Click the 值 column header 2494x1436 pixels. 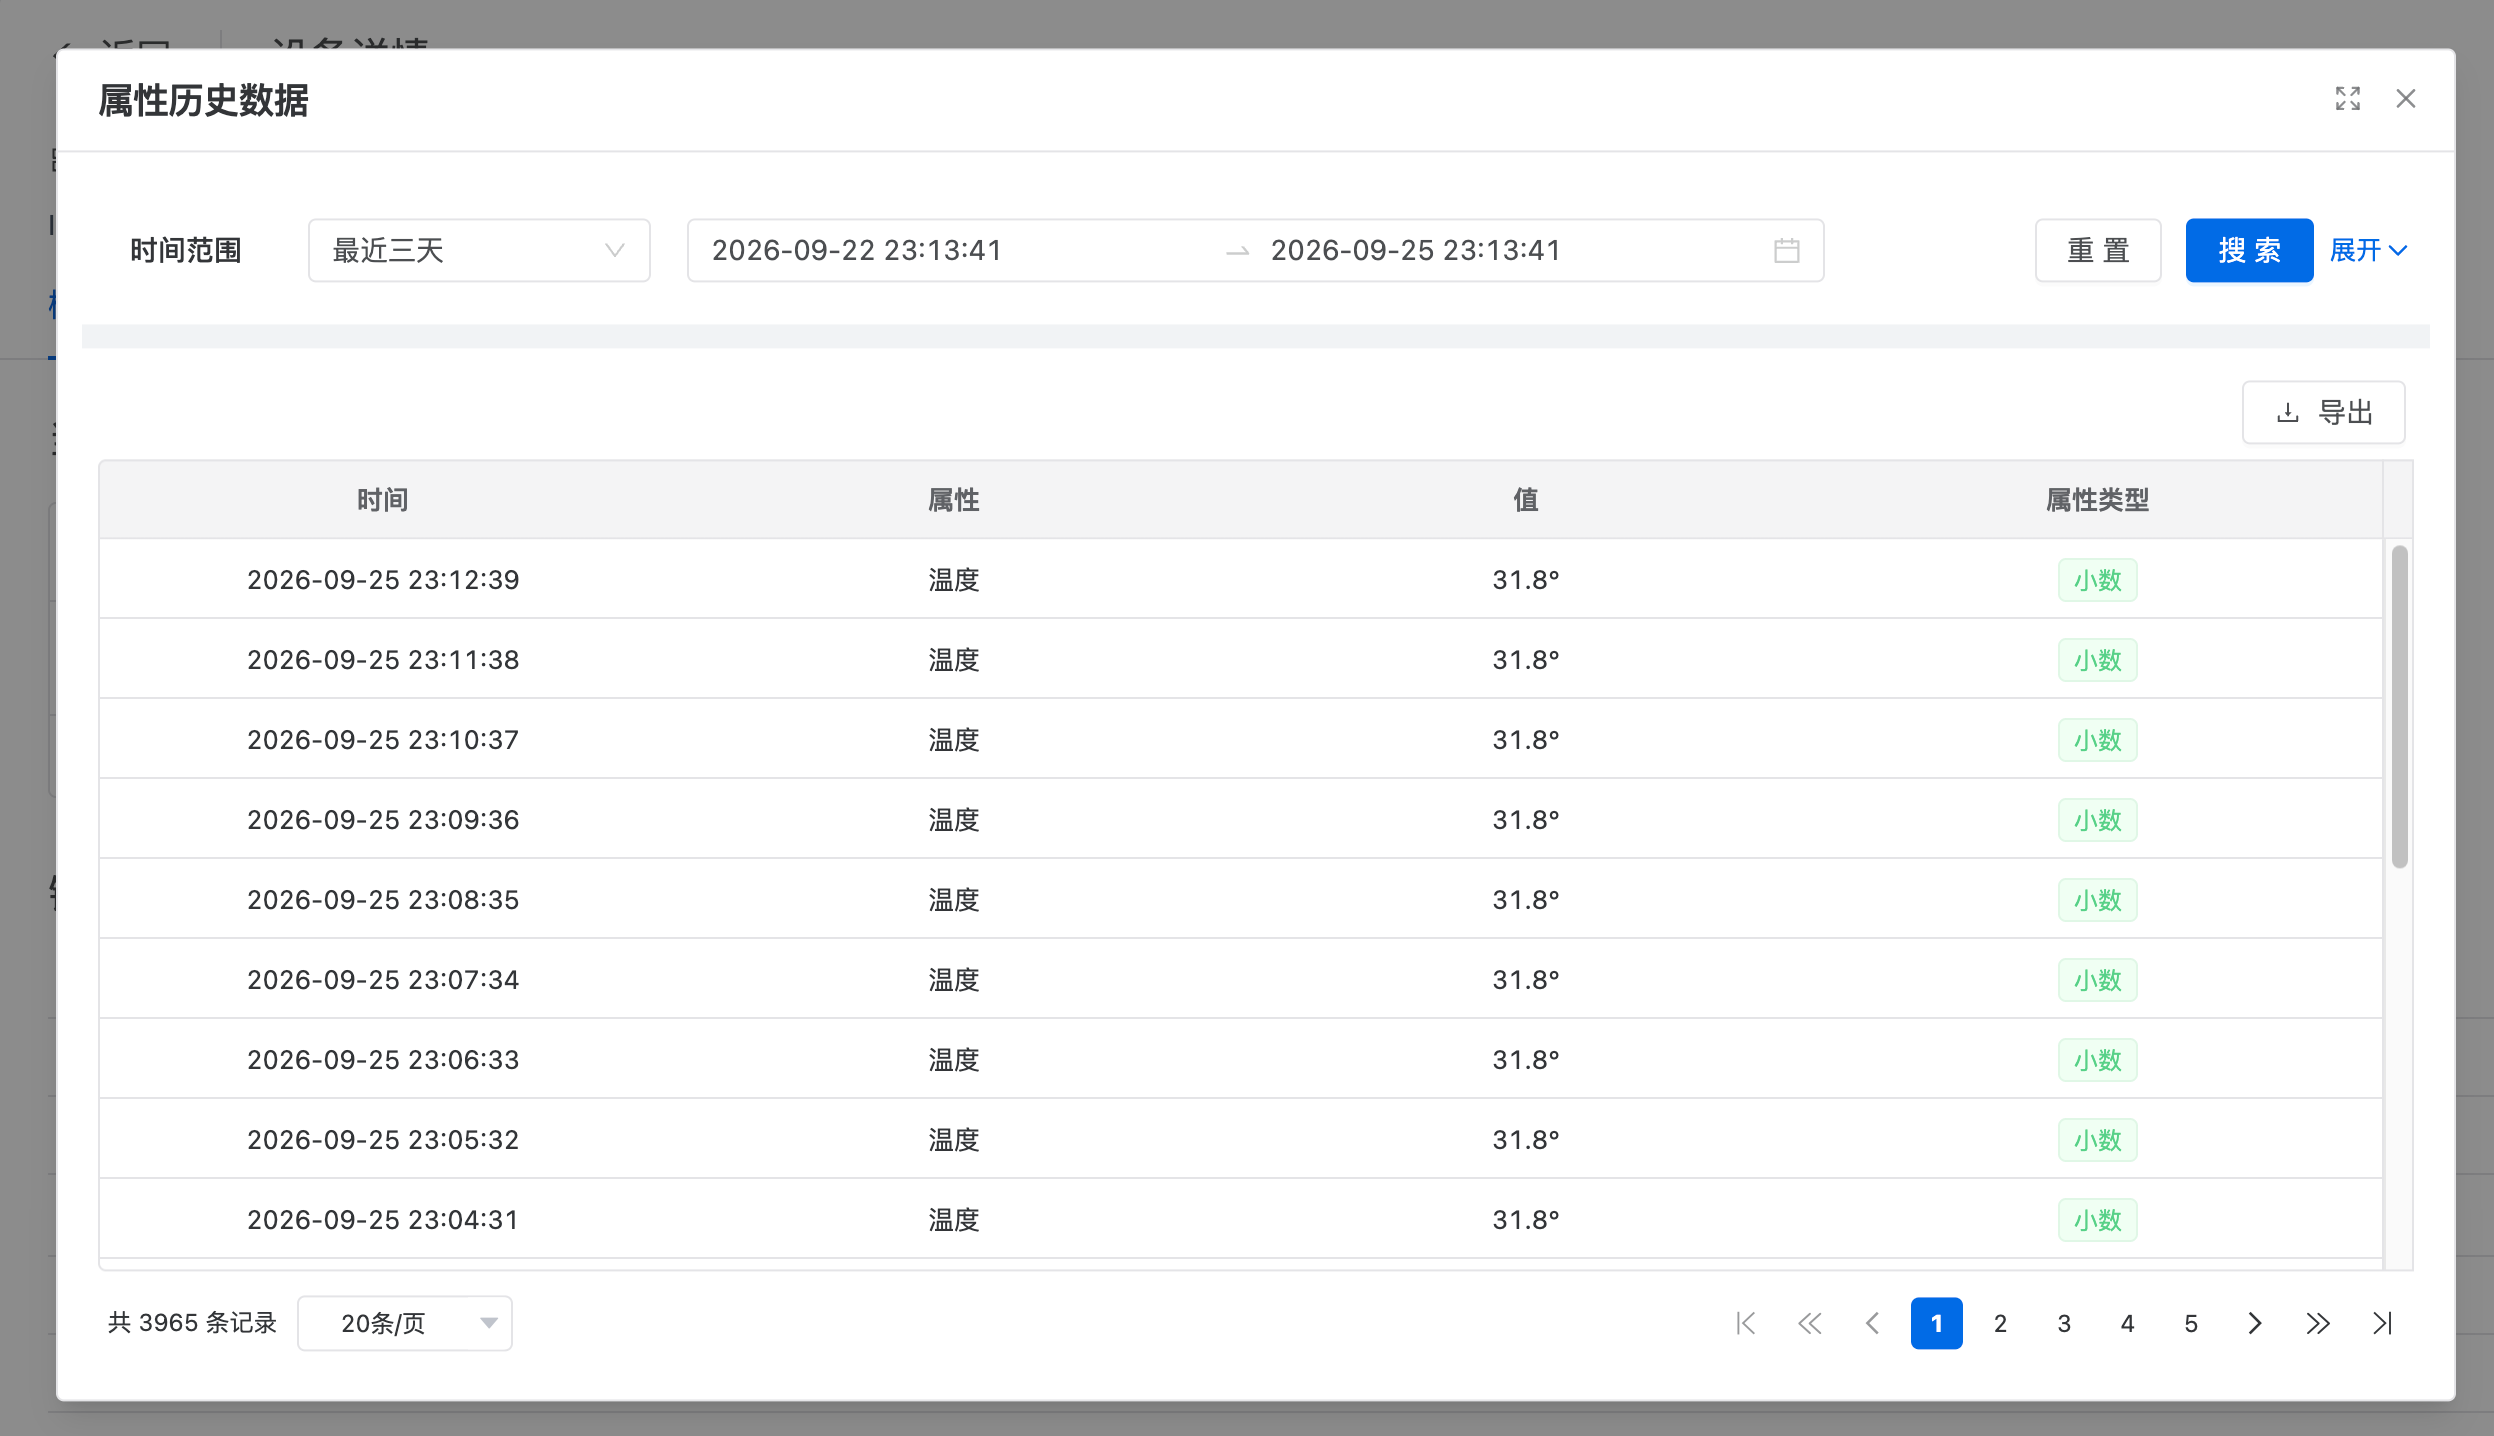click(x=1526, y=499)
